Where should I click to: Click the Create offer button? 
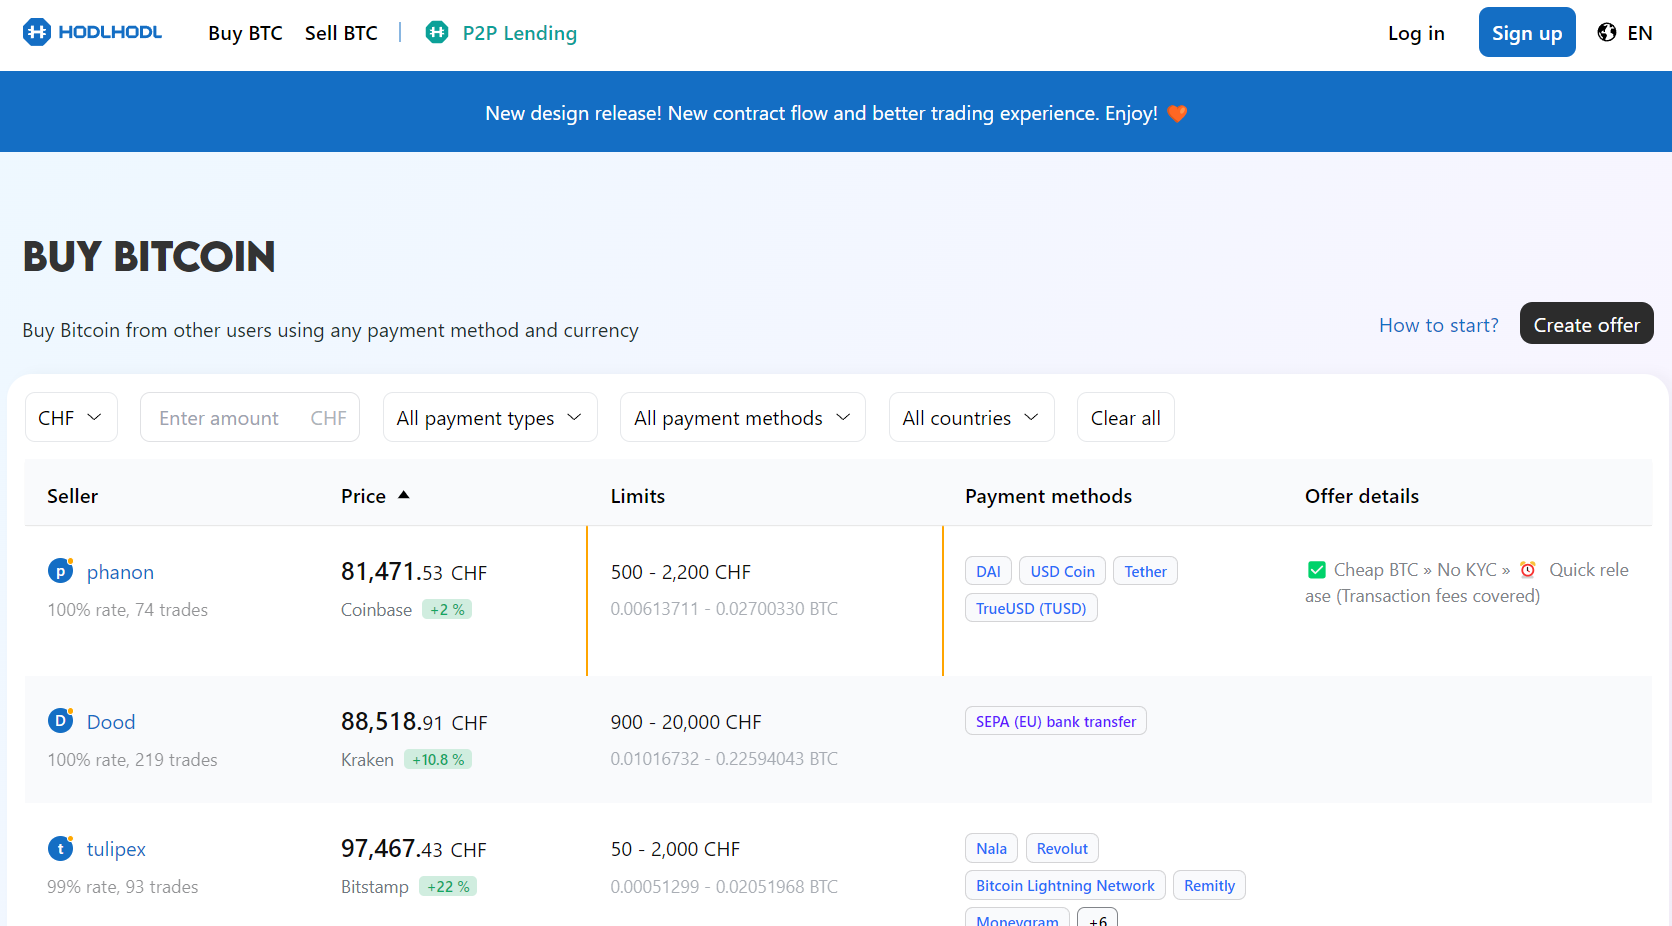[x=1586, y=323]
